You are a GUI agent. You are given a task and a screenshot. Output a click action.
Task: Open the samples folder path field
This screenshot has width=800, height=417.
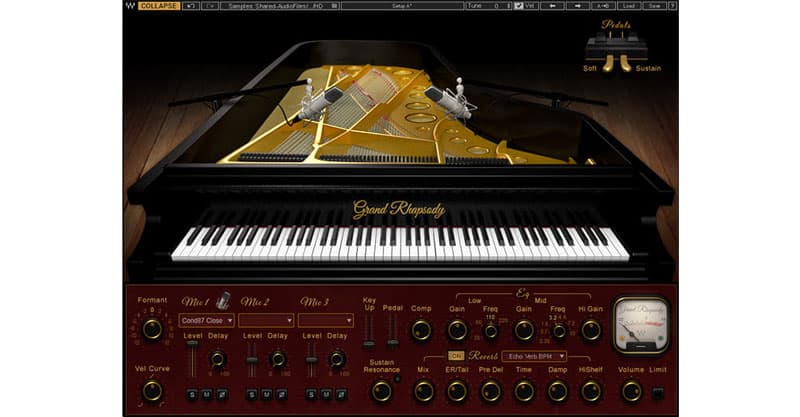click(x=280, y=6)
